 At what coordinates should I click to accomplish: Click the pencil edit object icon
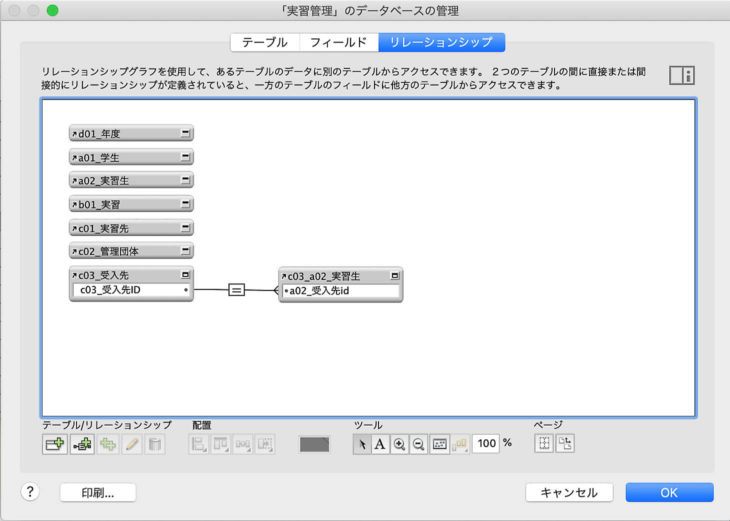pyautogui.click(x=132, y=444)
